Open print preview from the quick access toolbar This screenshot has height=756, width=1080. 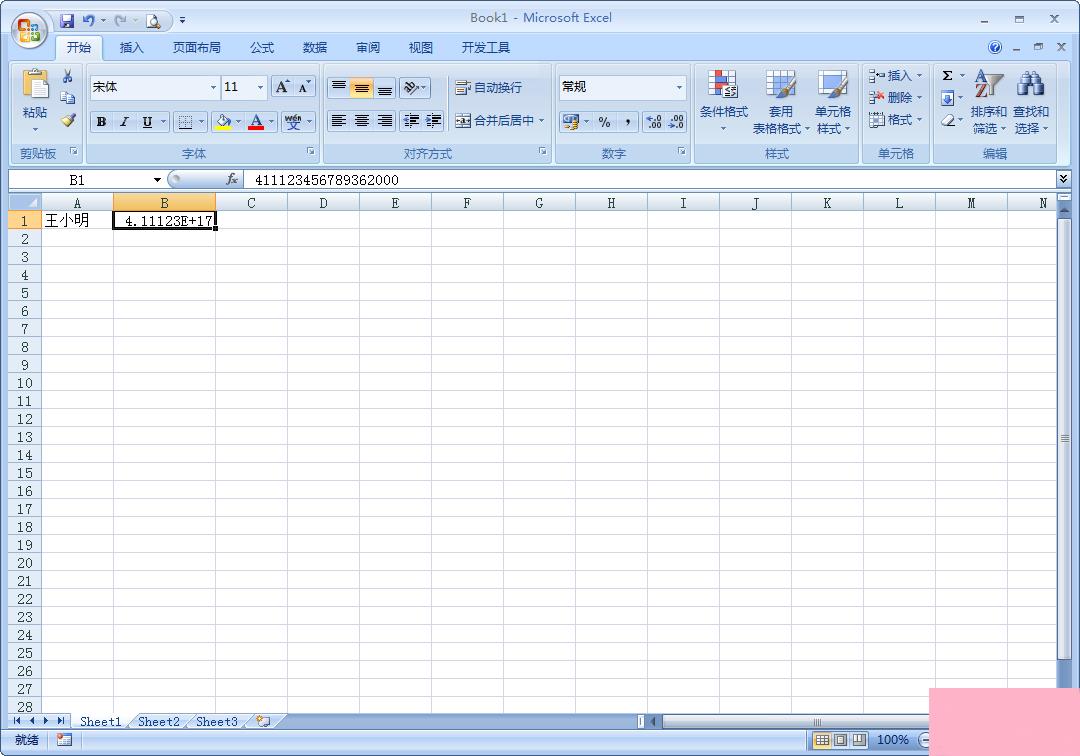click(x=153, y=21)
